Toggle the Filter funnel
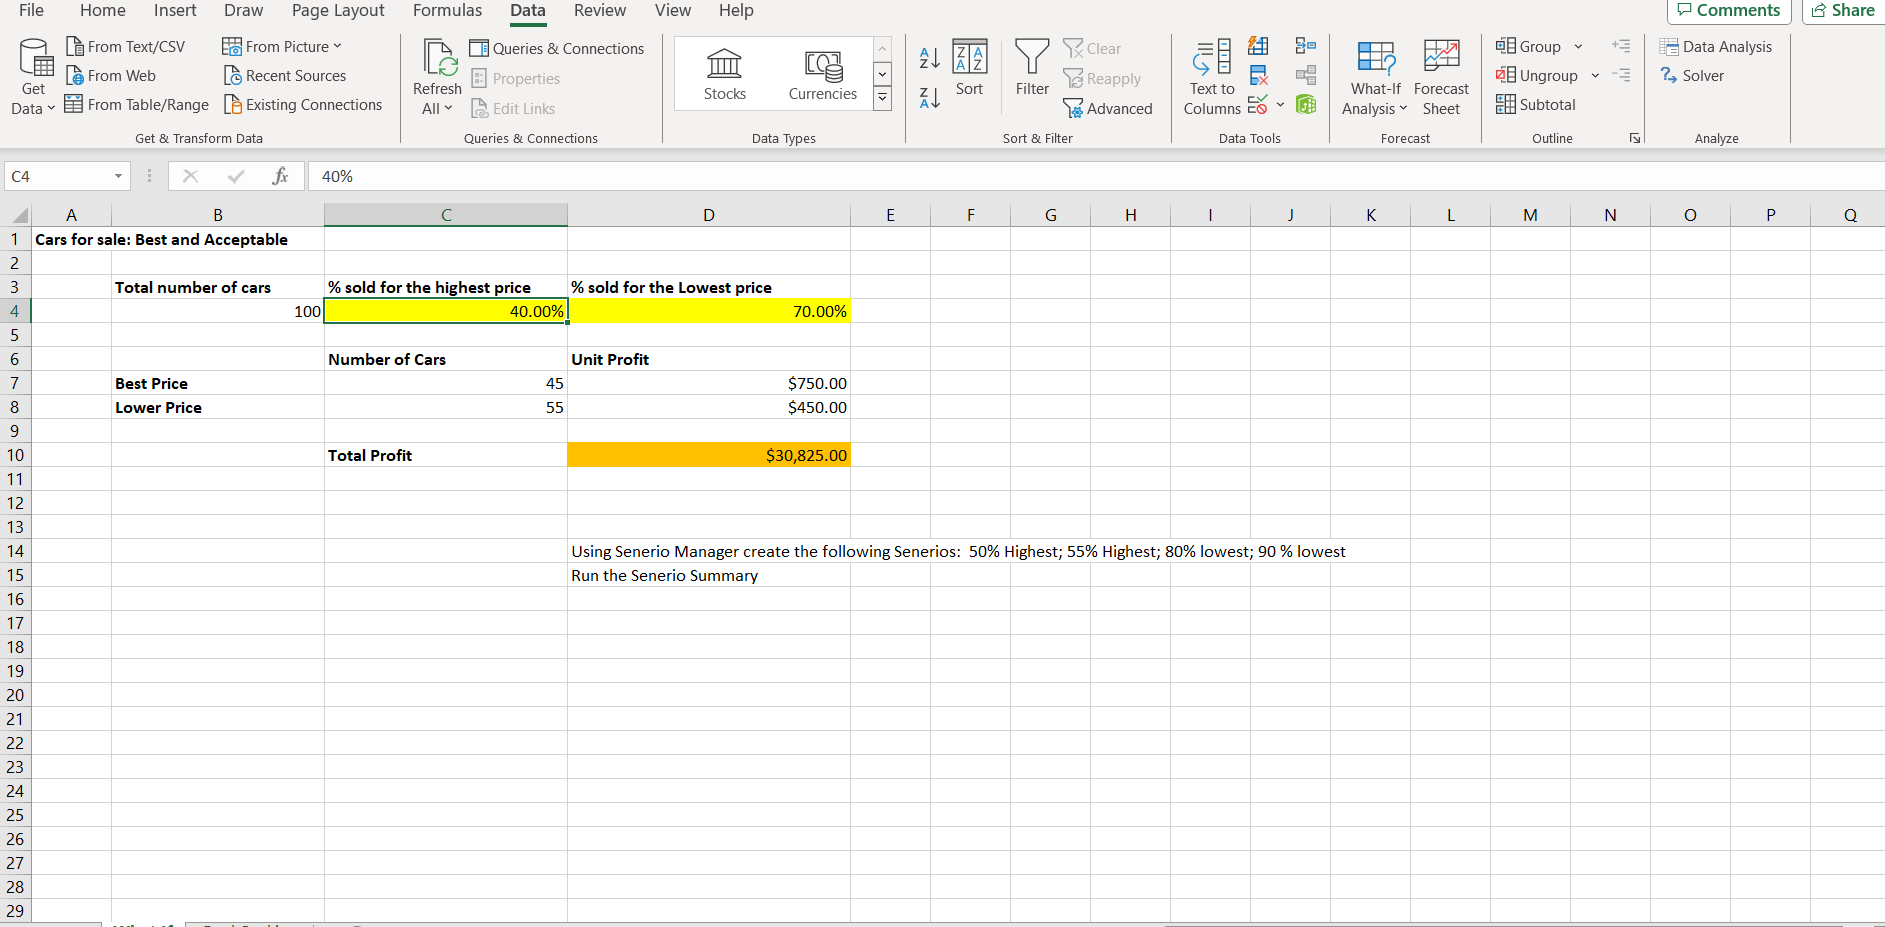 tap(1032, 68)
